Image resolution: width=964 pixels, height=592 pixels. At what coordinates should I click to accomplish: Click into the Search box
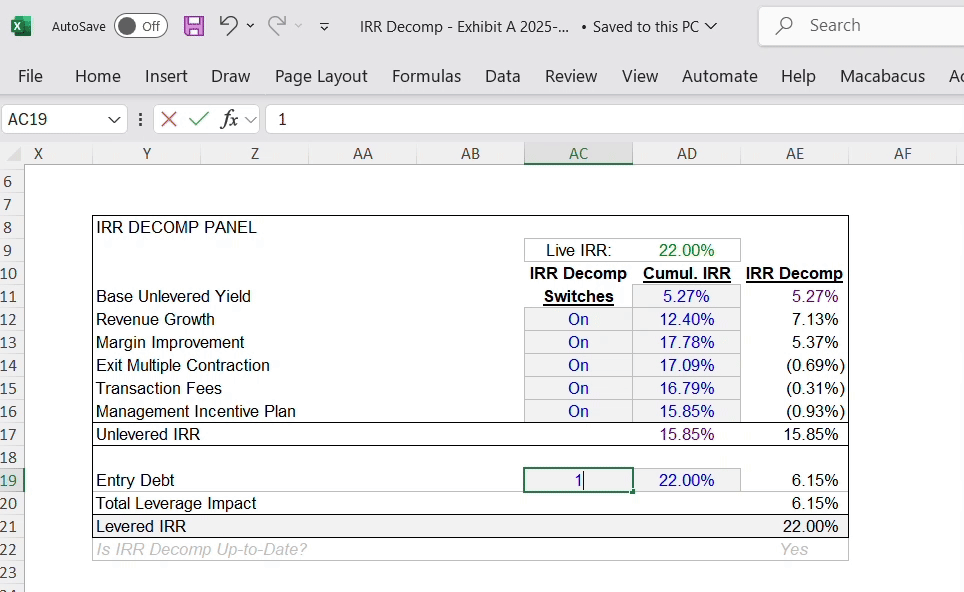(860, 26)
